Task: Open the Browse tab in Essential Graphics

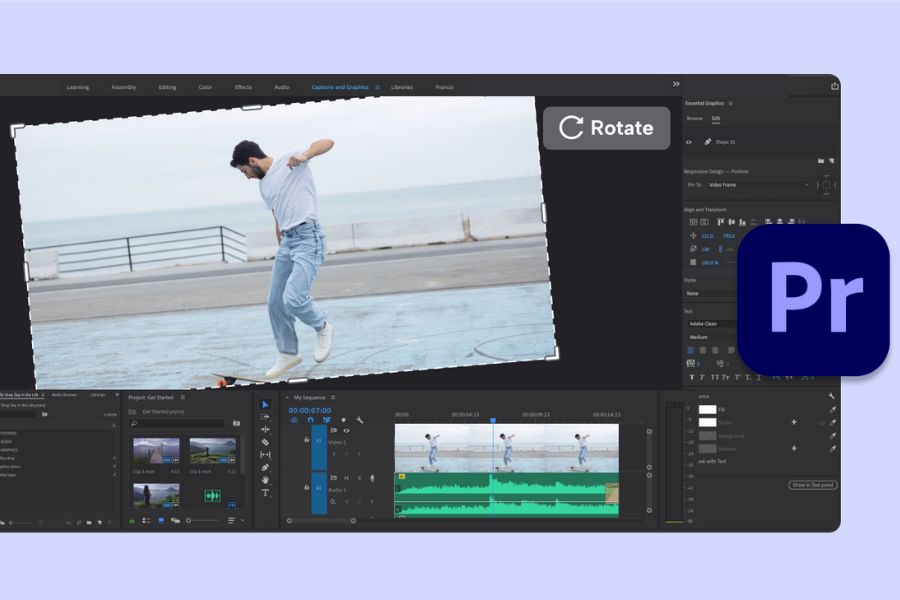Action: pos(694,118)
